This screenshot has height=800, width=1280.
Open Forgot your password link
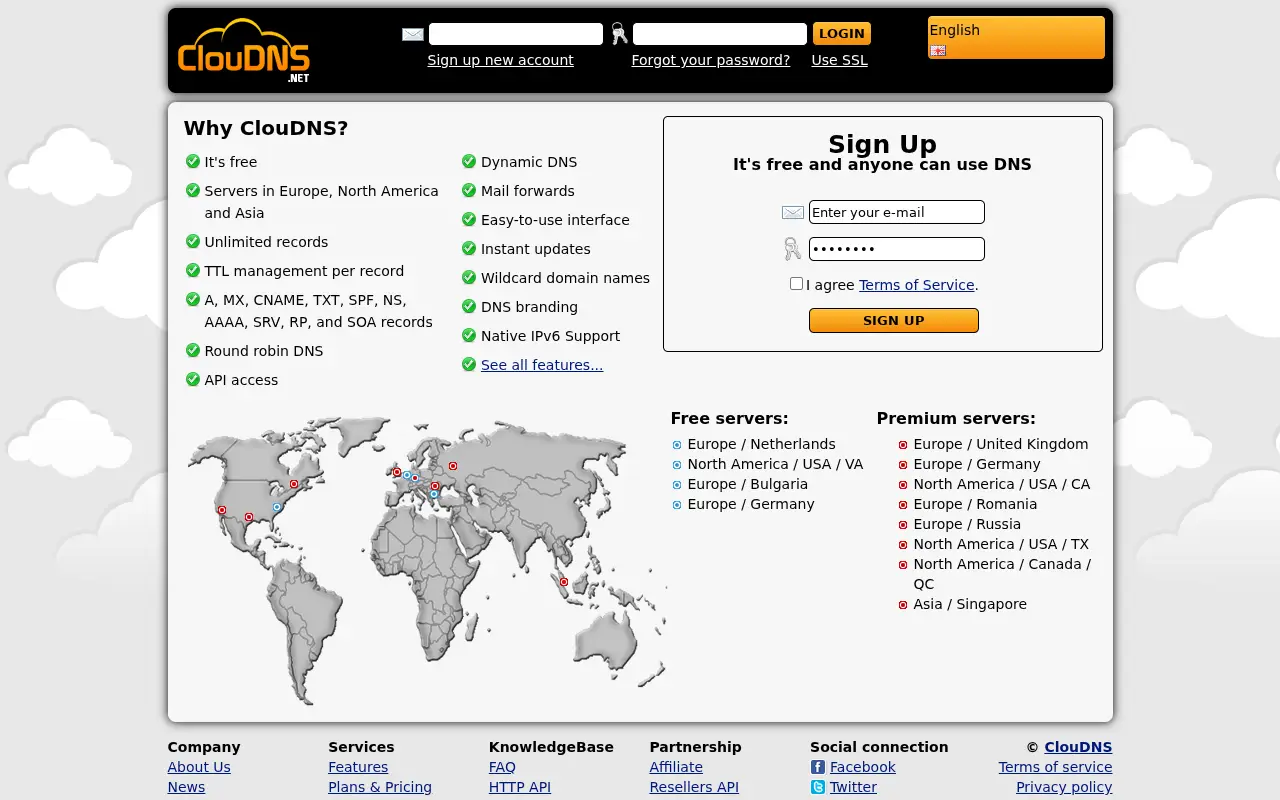coord(711,60)
